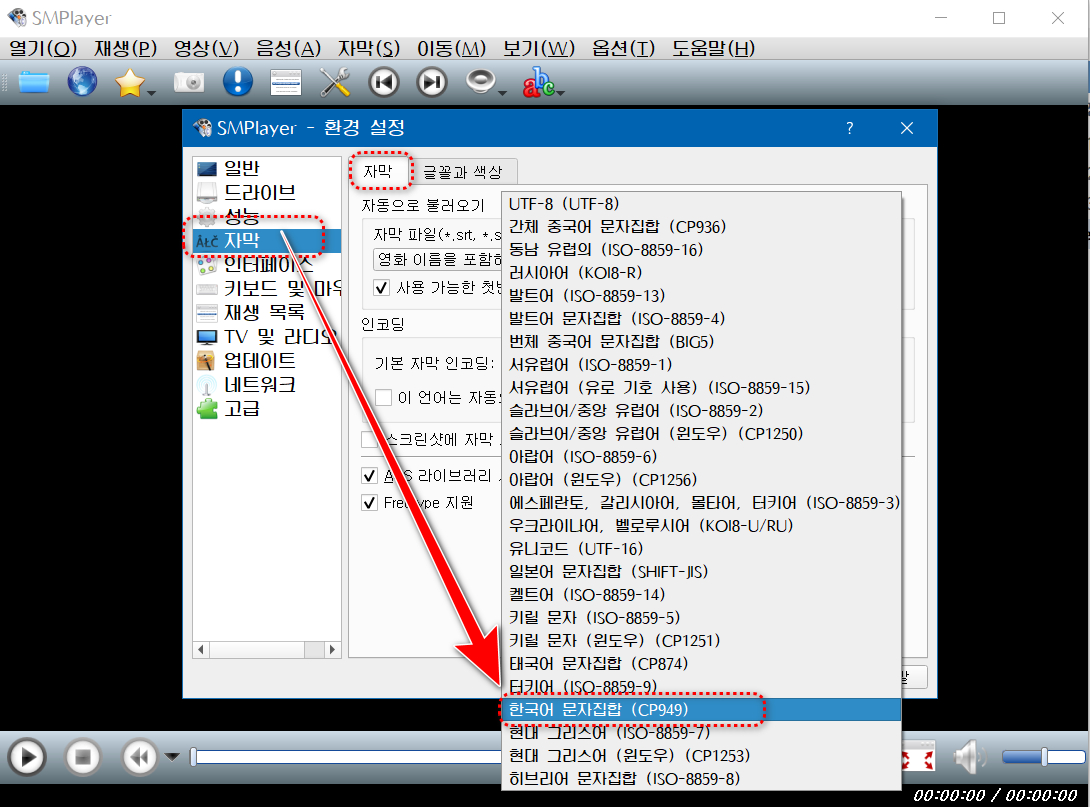Open file with the folder toolbar icon
Viewport: 1090px width, 807px height.
click(x=33, y=82)
